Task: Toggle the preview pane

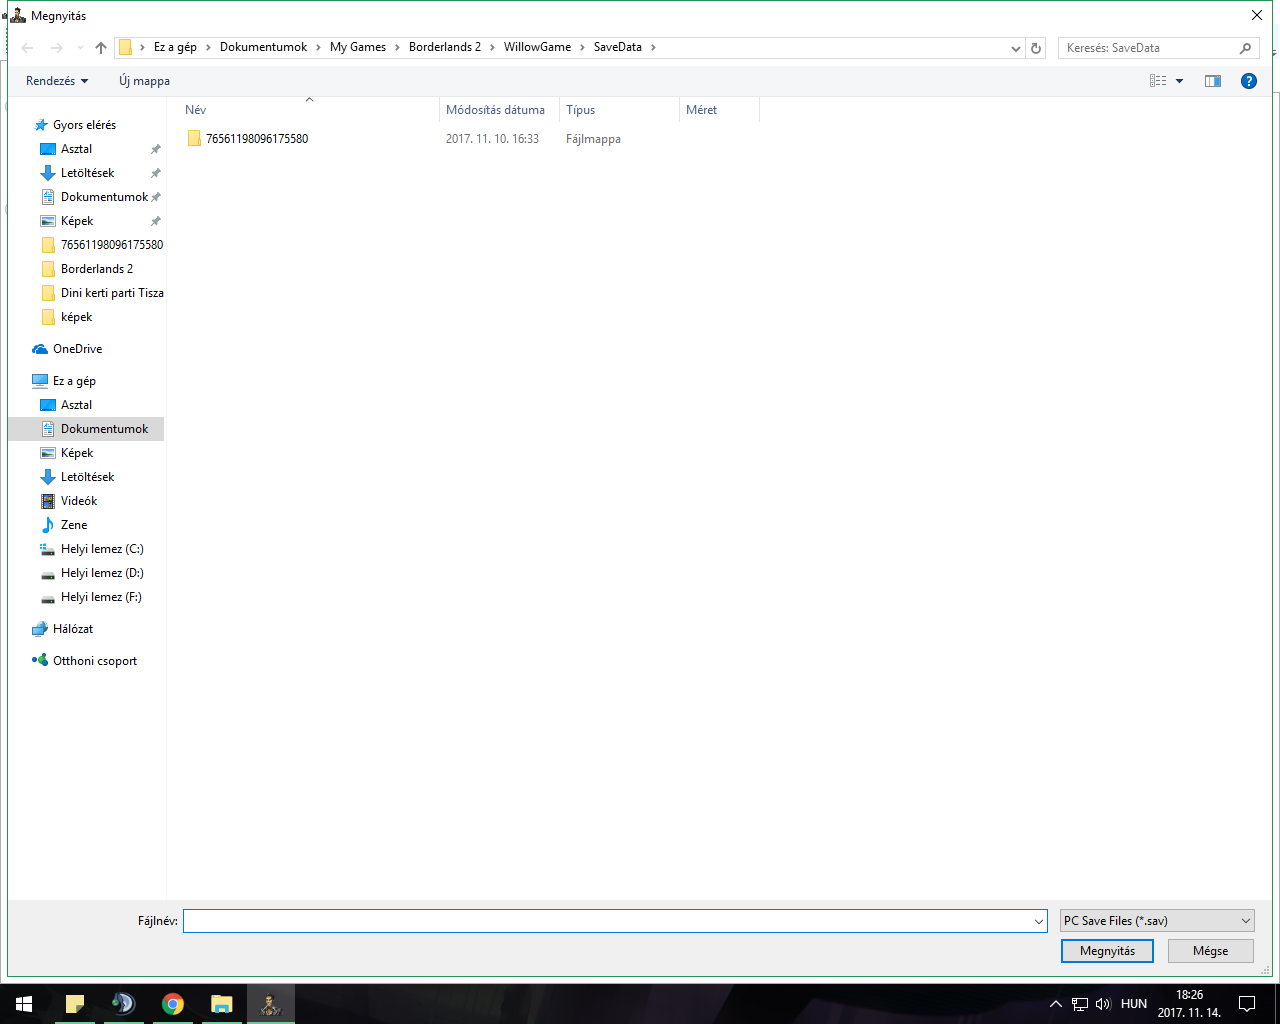Action: (x=1213, y=81)
